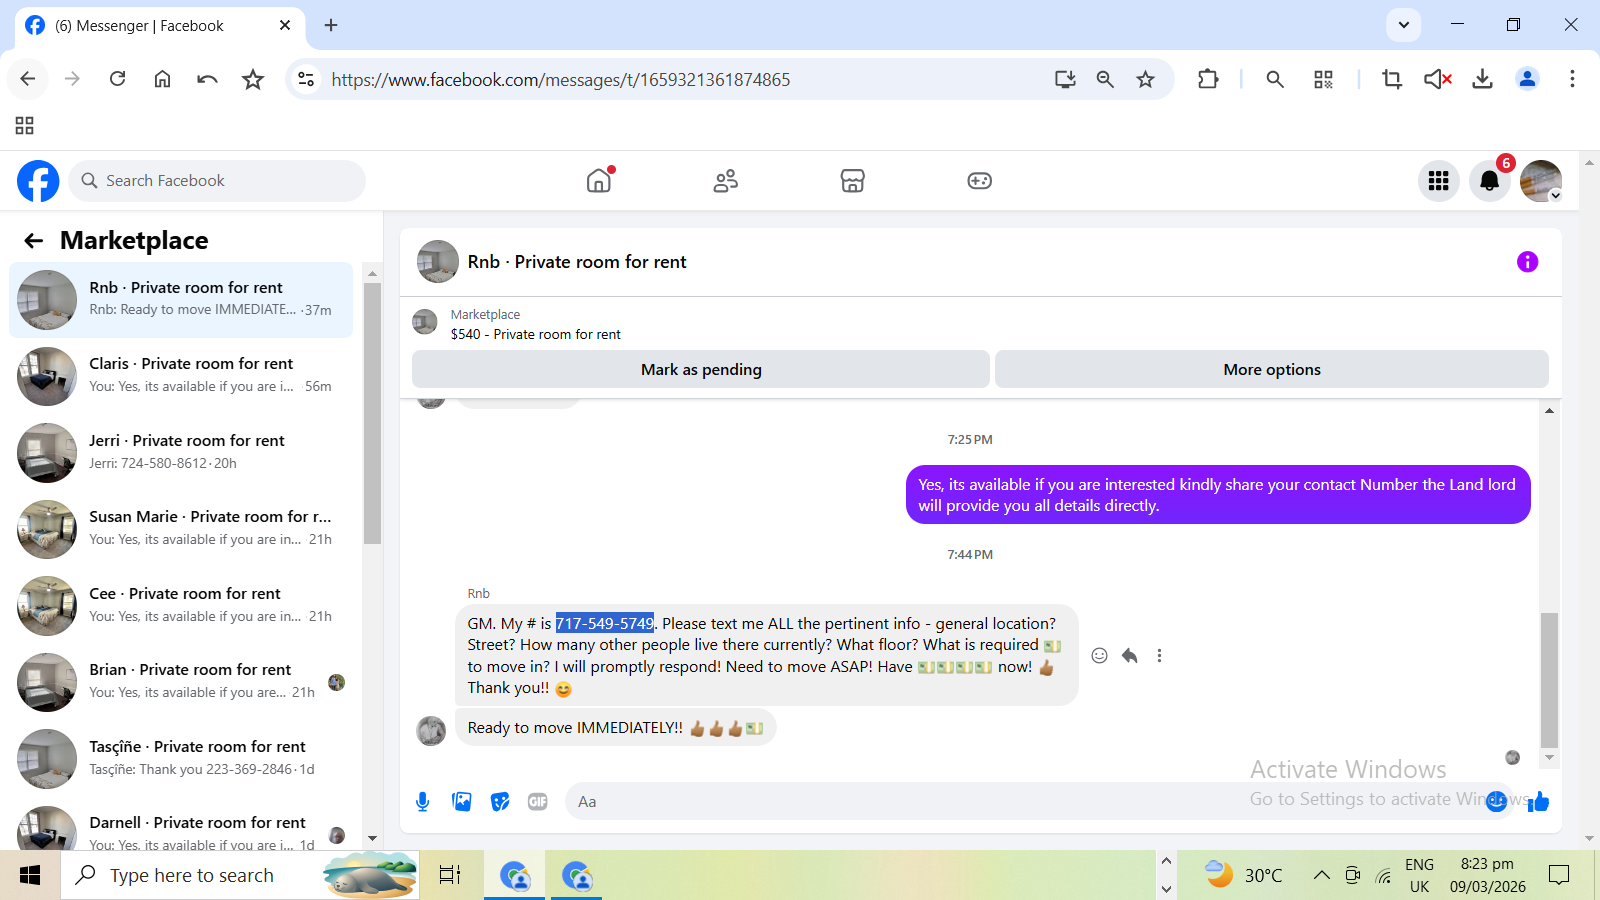This screenshot has height=900, width=1600.
Task: Open site information icon in address bar
Action: [x=306, y=79]
